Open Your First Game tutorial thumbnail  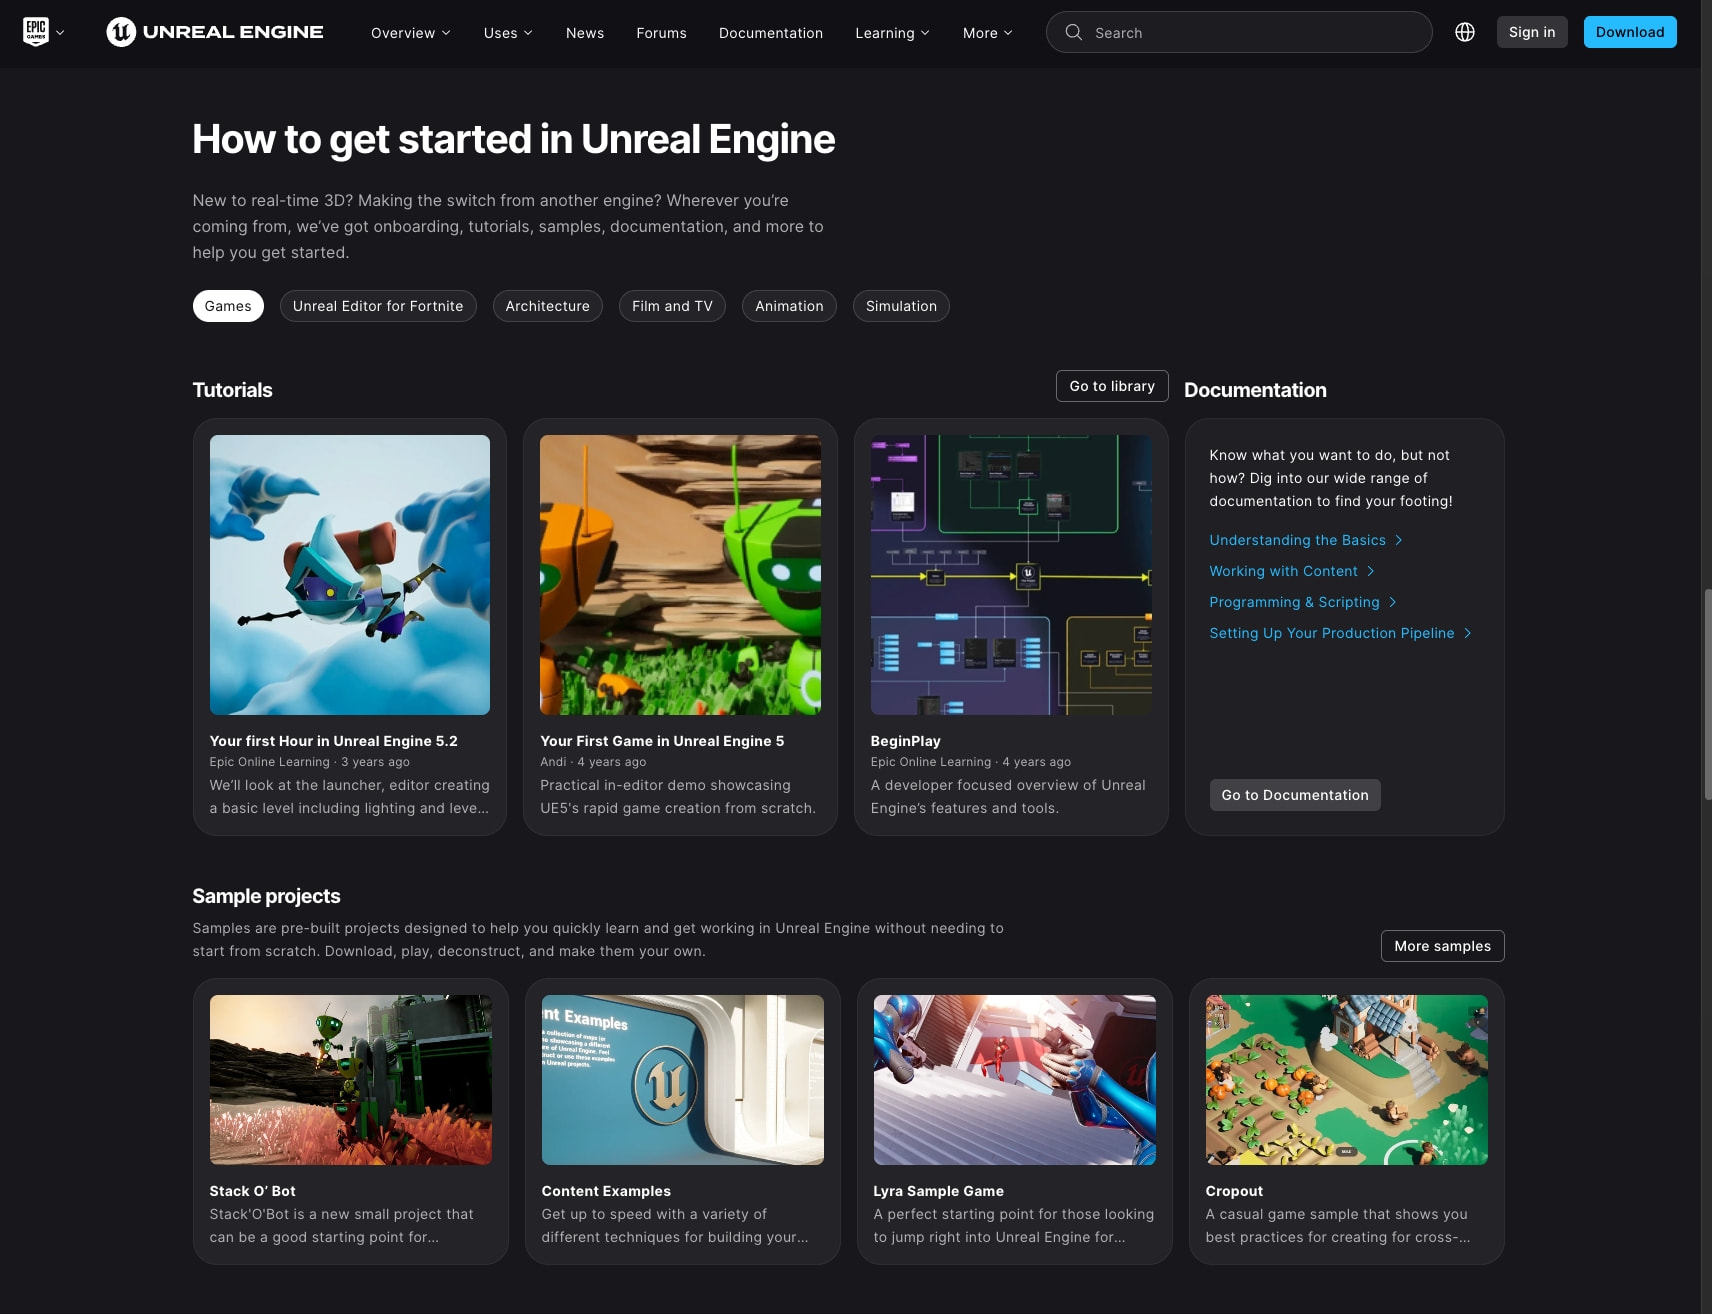coord(680,575)
